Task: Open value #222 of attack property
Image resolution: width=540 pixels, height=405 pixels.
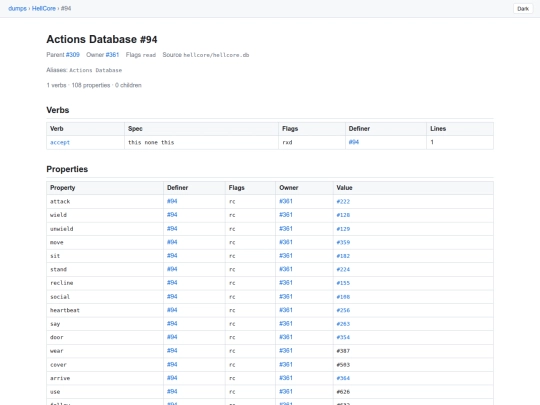Action: (343, 201)
